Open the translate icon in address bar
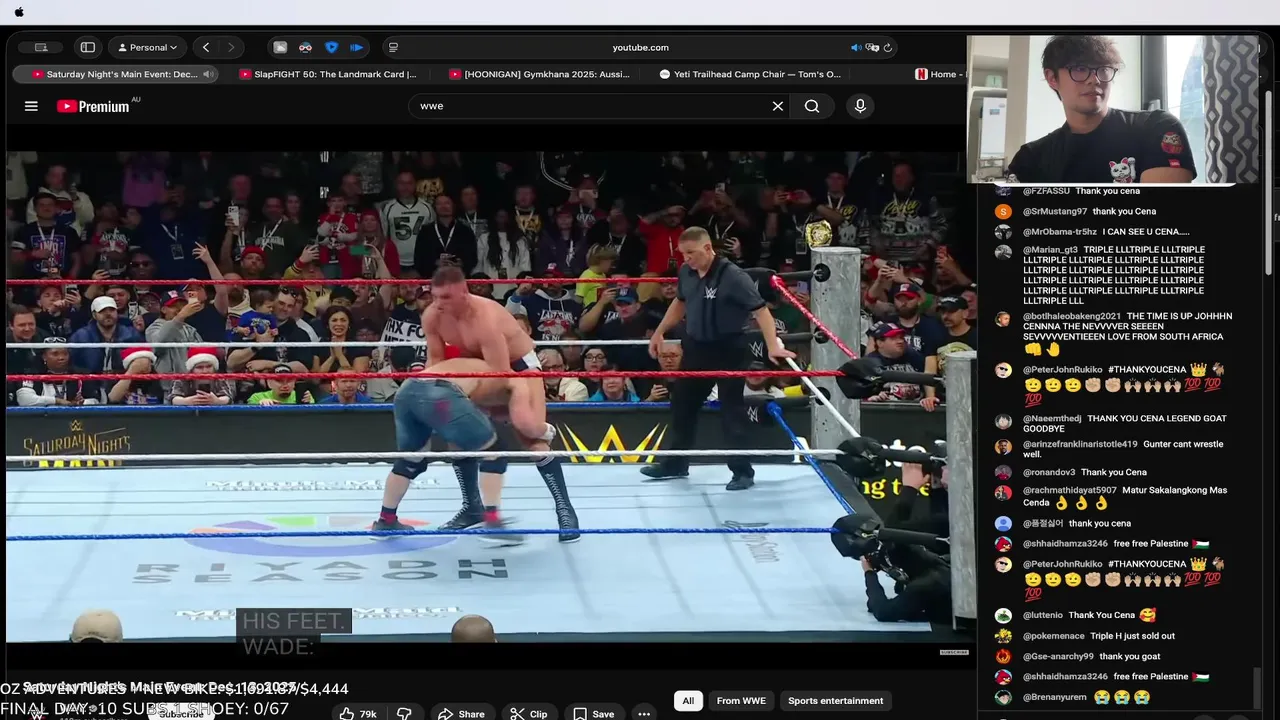Screen dimensions: 1280x720 tap(872, 47)
